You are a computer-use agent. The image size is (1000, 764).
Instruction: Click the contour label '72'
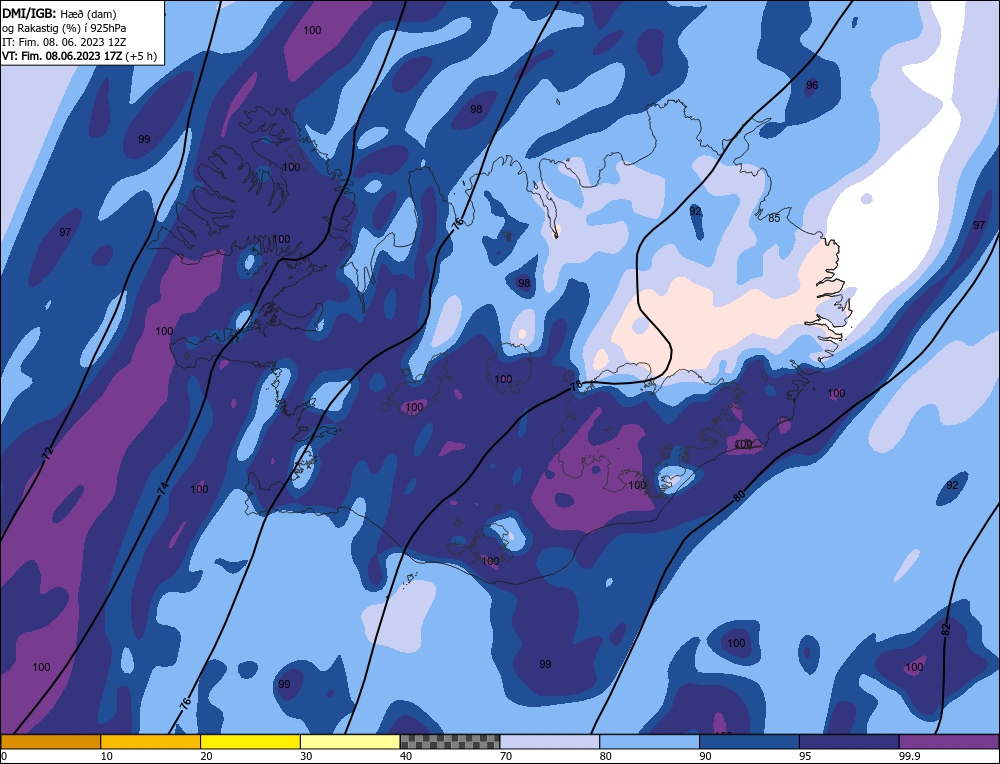point(47,454)
